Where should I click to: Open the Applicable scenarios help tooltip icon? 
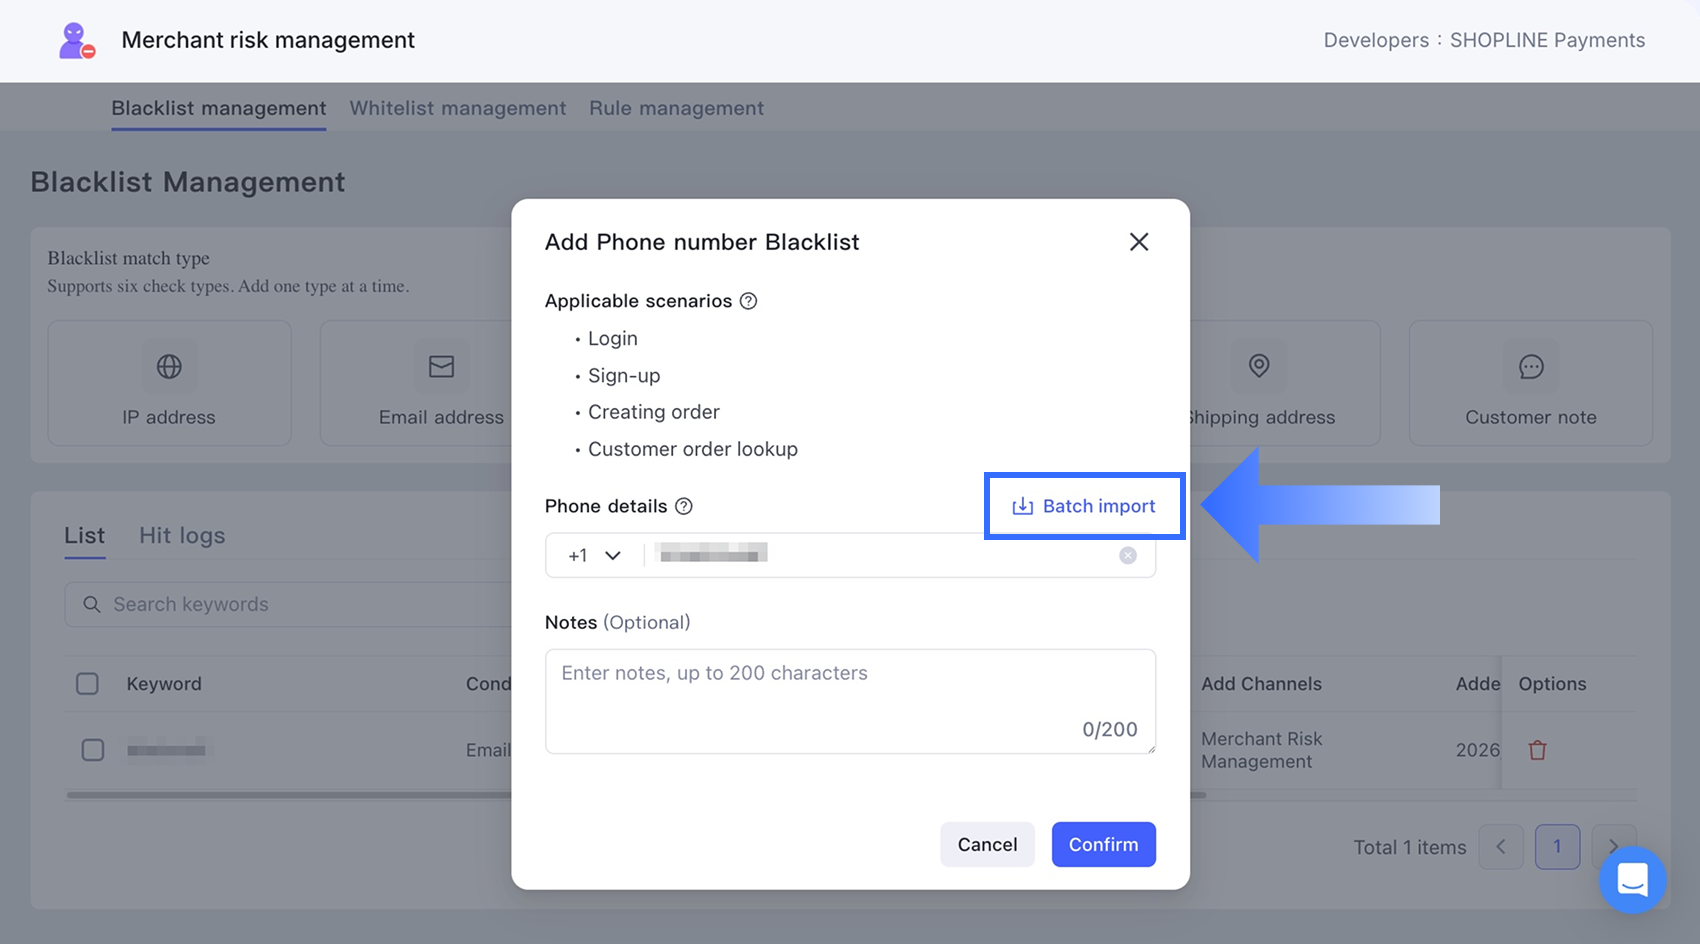click(748, 301)
